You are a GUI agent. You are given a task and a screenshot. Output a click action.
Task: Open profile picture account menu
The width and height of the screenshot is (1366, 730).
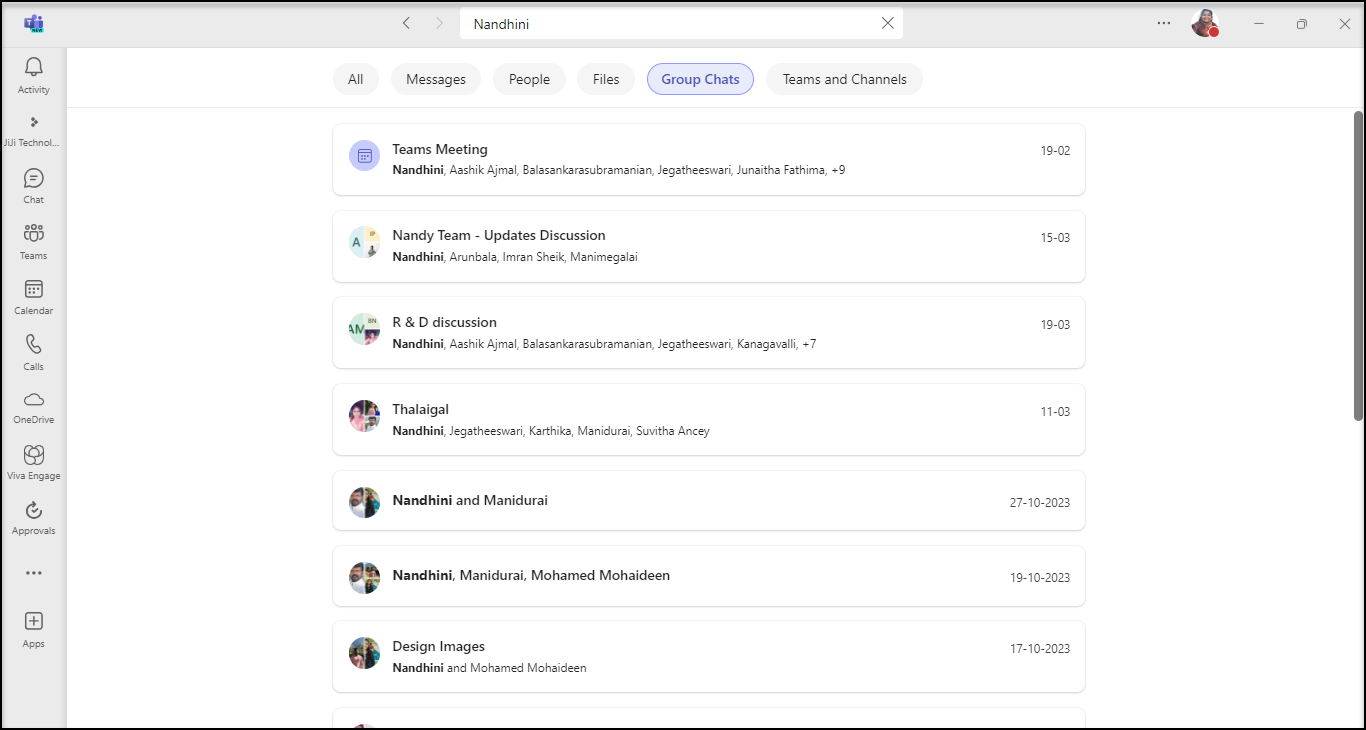[1204, 23]
